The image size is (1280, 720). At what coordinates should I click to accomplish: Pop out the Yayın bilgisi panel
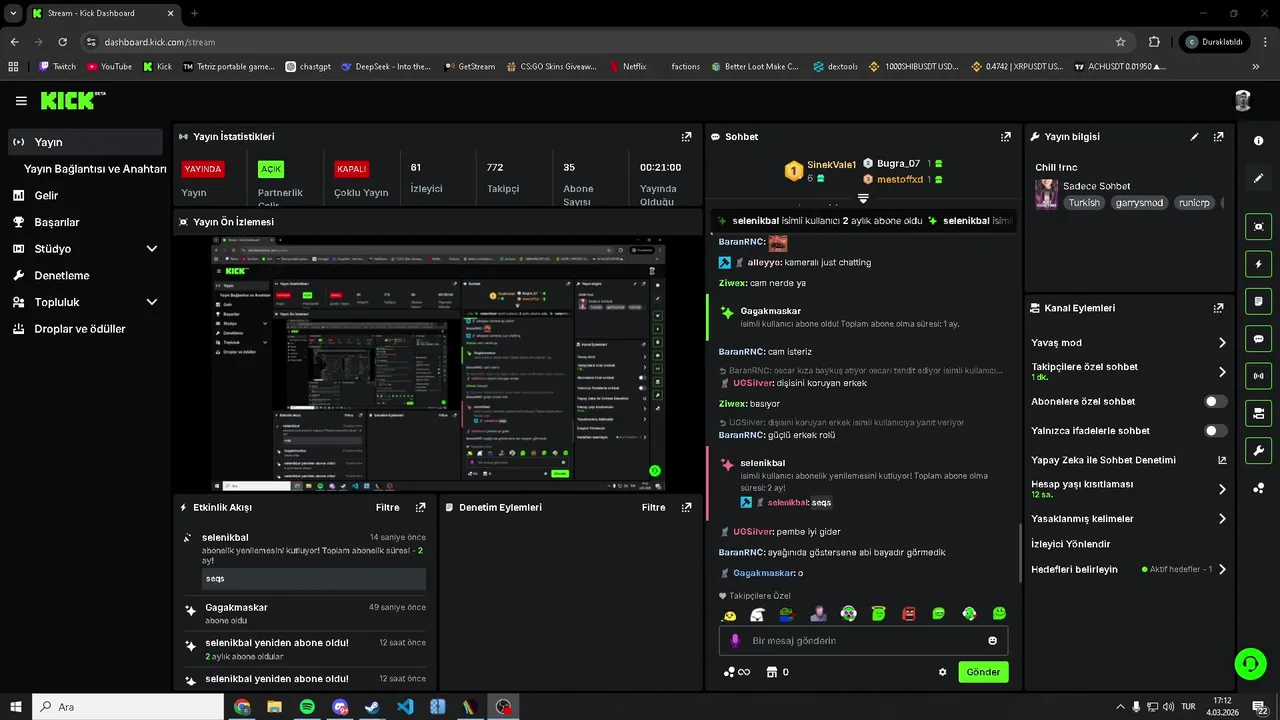tap(1218, 137)
